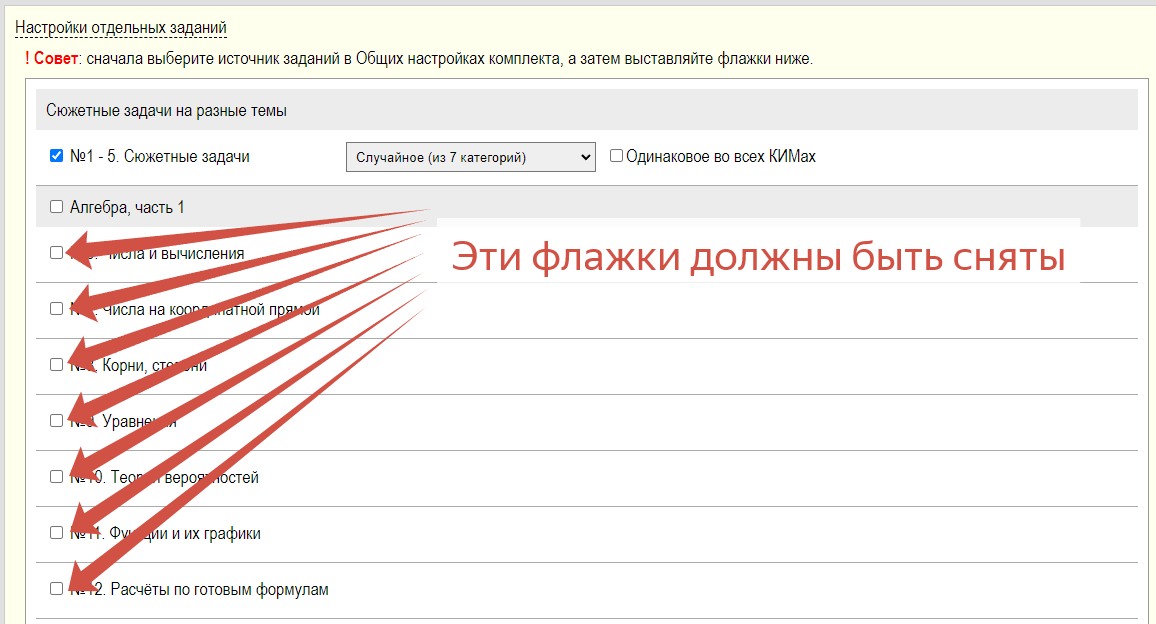
Task: Open the "Случайное (из 7 категорий)" dropdown
Action: click(x=470, y=157)
